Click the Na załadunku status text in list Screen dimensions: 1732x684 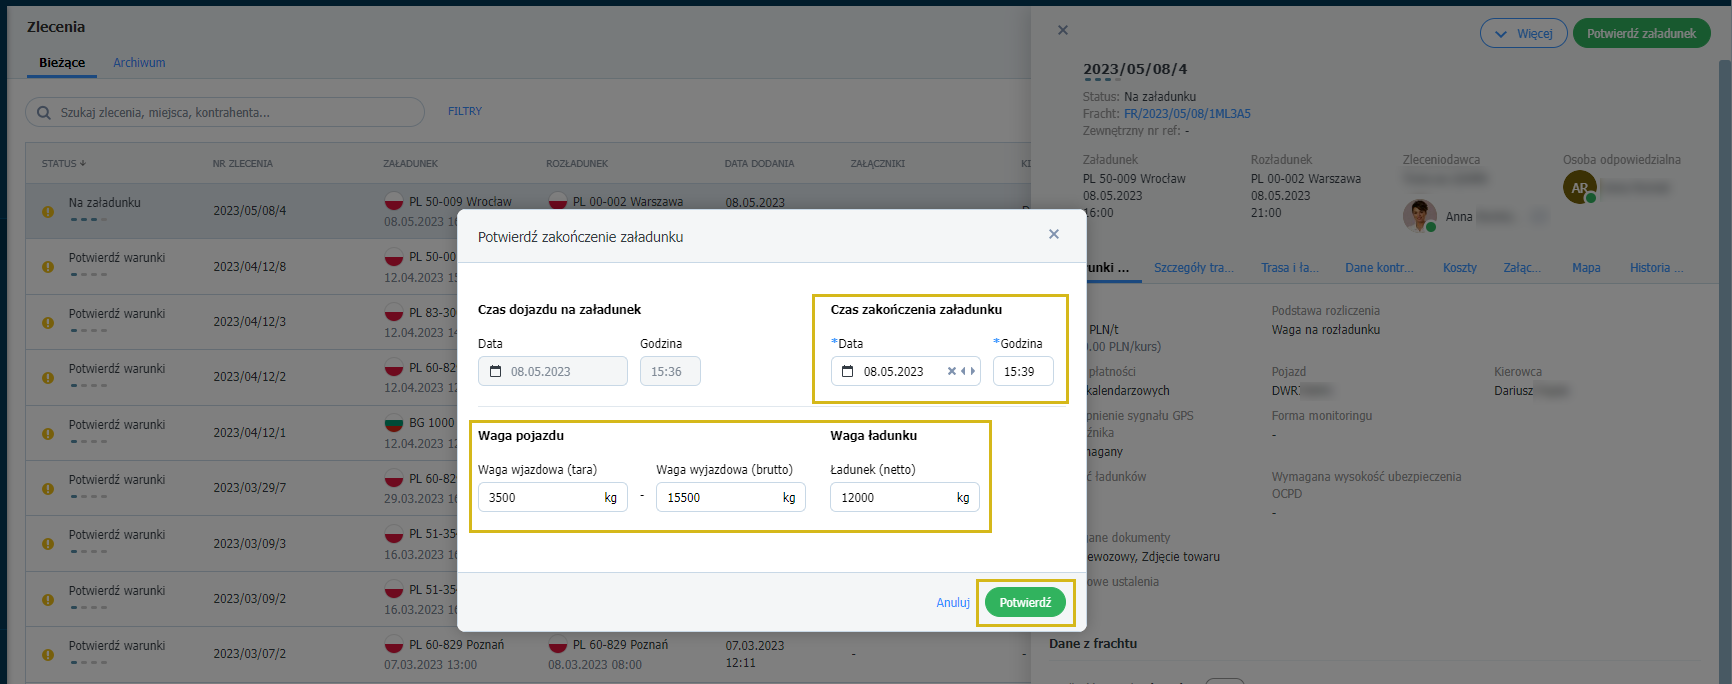[x=105, y=203]
